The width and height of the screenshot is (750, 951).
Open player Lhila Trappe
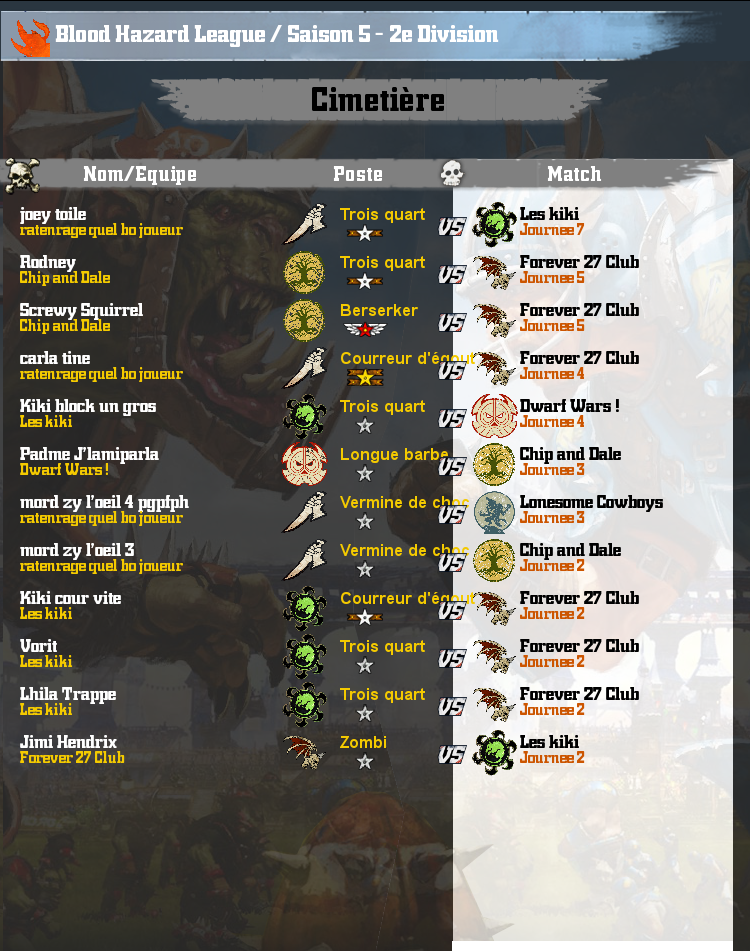(x=68, y=694)
